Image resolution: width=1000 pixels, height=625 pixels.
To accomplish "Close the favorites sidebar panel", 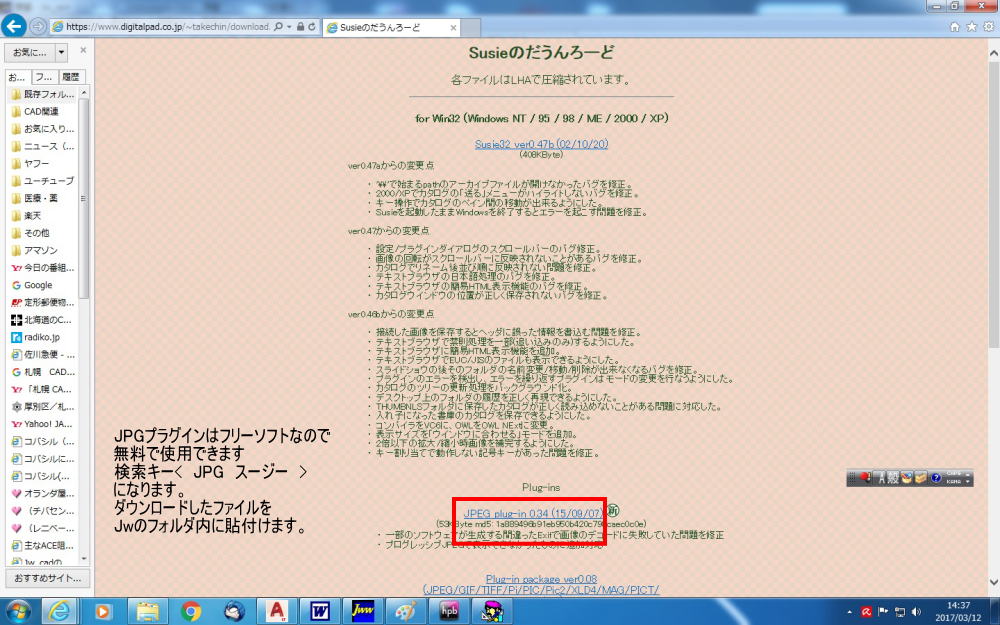I will pyautogui.click(x=83, y=50).
